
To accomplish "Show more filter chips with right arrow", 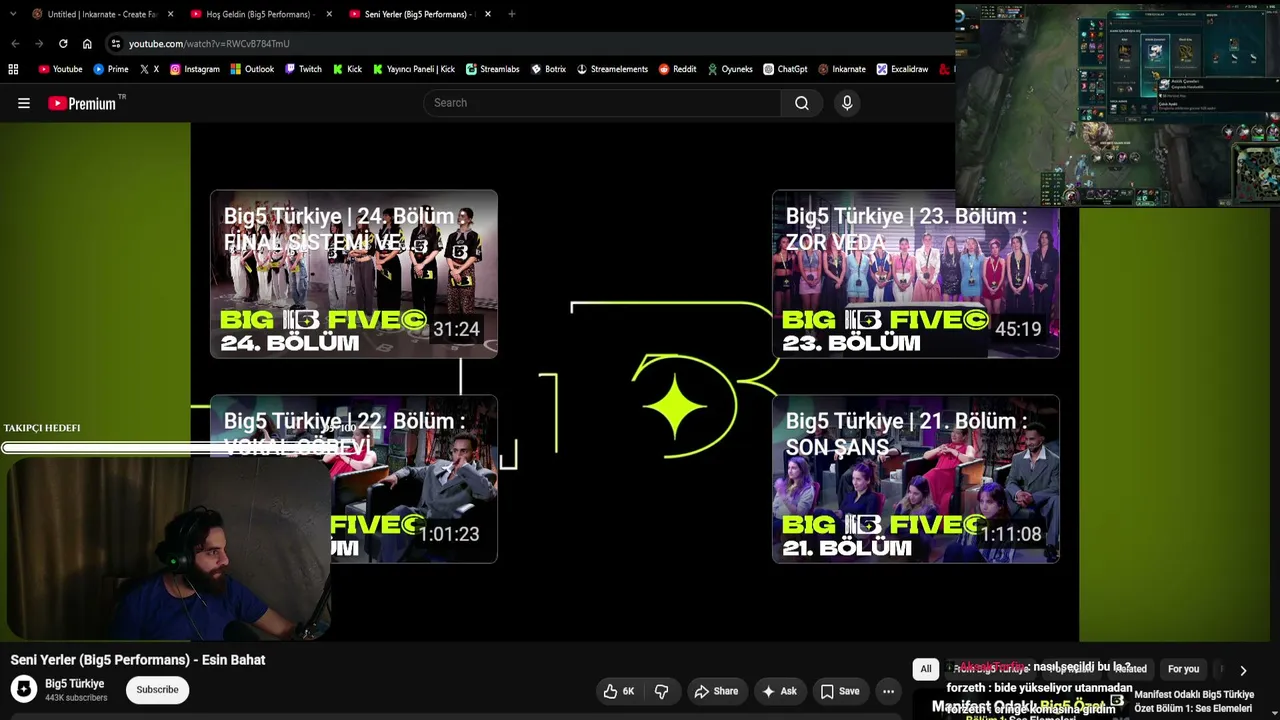I will (1243, 670).
